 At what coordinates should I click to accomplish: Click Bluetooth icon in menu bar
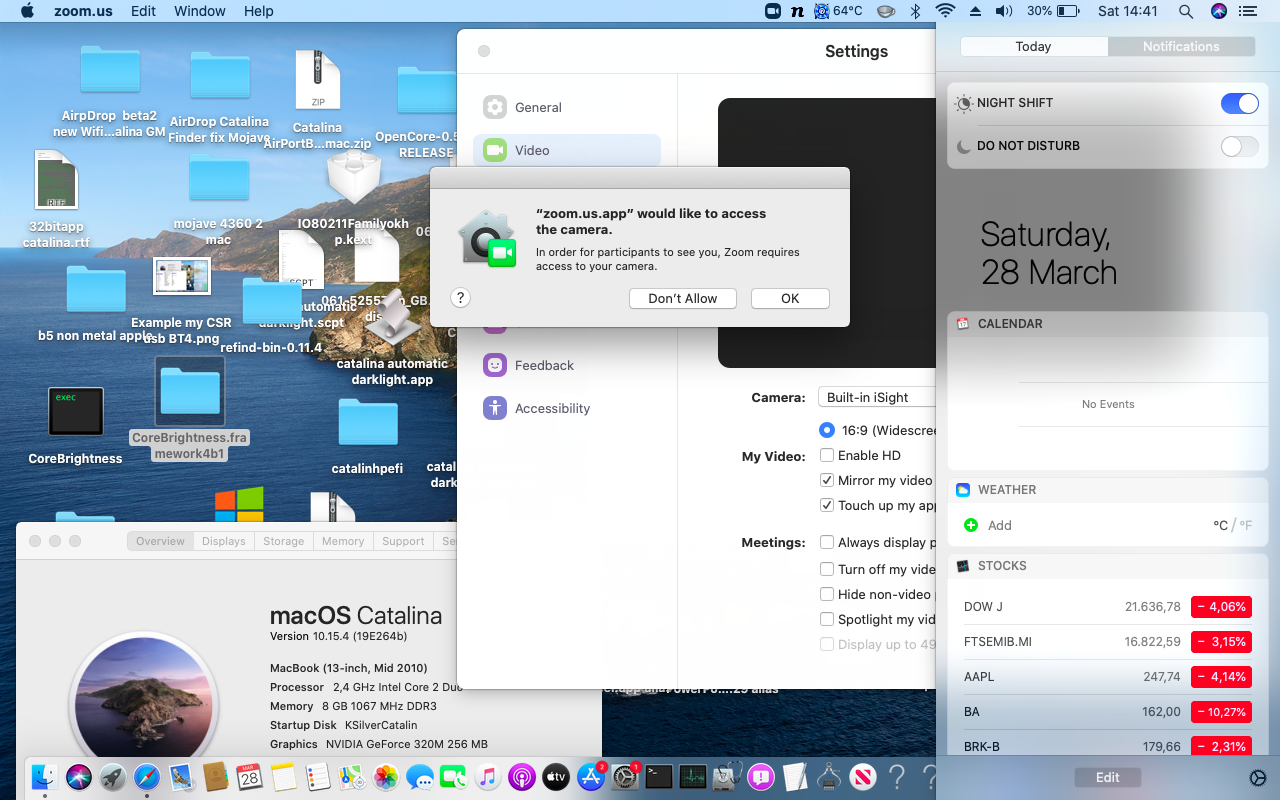[x=915, y=11]
